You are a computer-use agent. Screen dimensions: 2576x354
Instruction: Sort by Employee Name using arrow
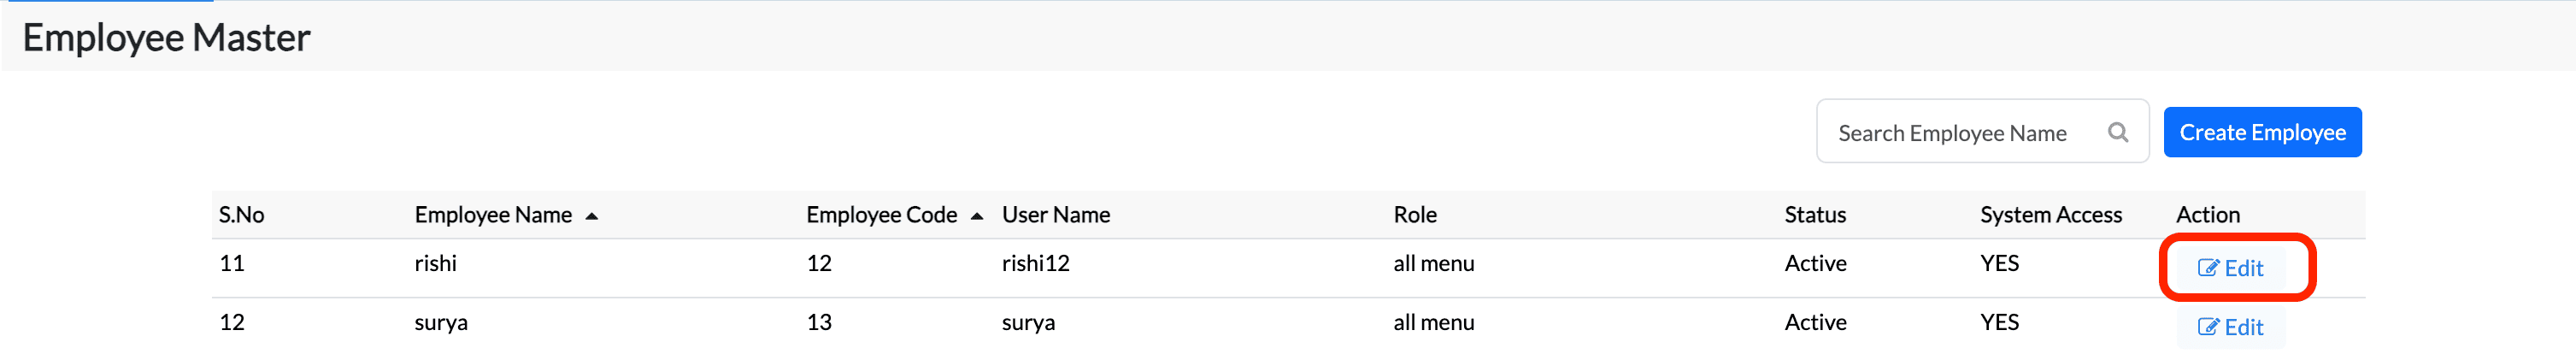tap(592, 216)
